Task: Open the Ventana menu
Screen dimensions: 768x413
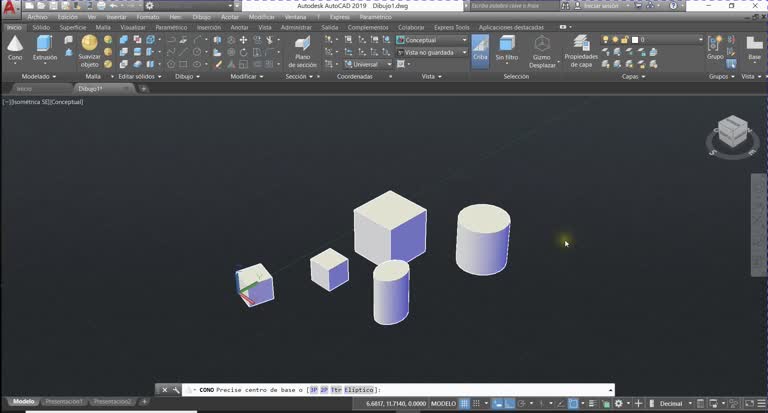Action: pos(295,17)
